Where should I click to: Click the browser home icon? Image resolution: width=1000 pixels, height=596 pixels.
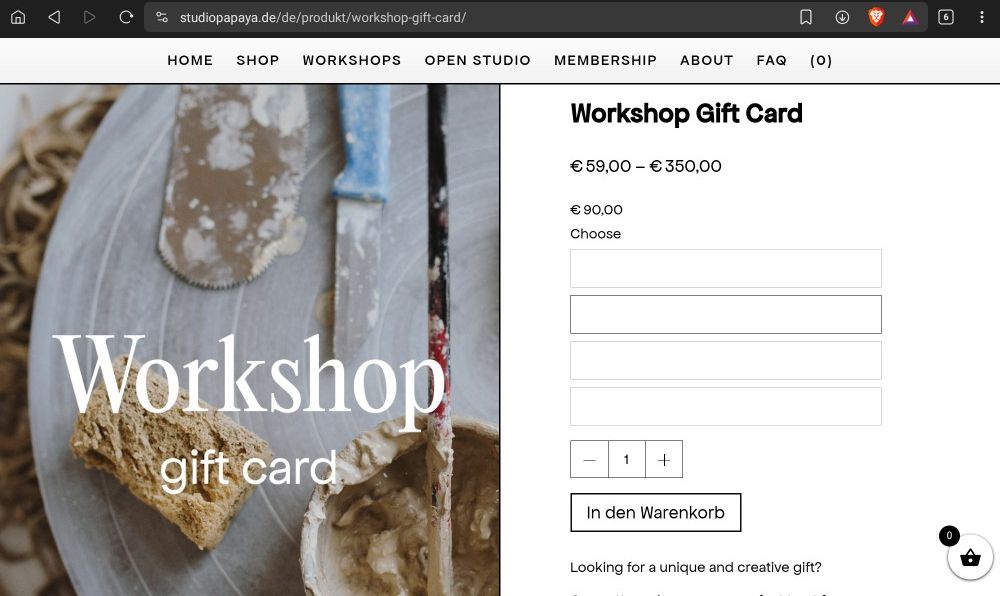(x=18, y=17)
